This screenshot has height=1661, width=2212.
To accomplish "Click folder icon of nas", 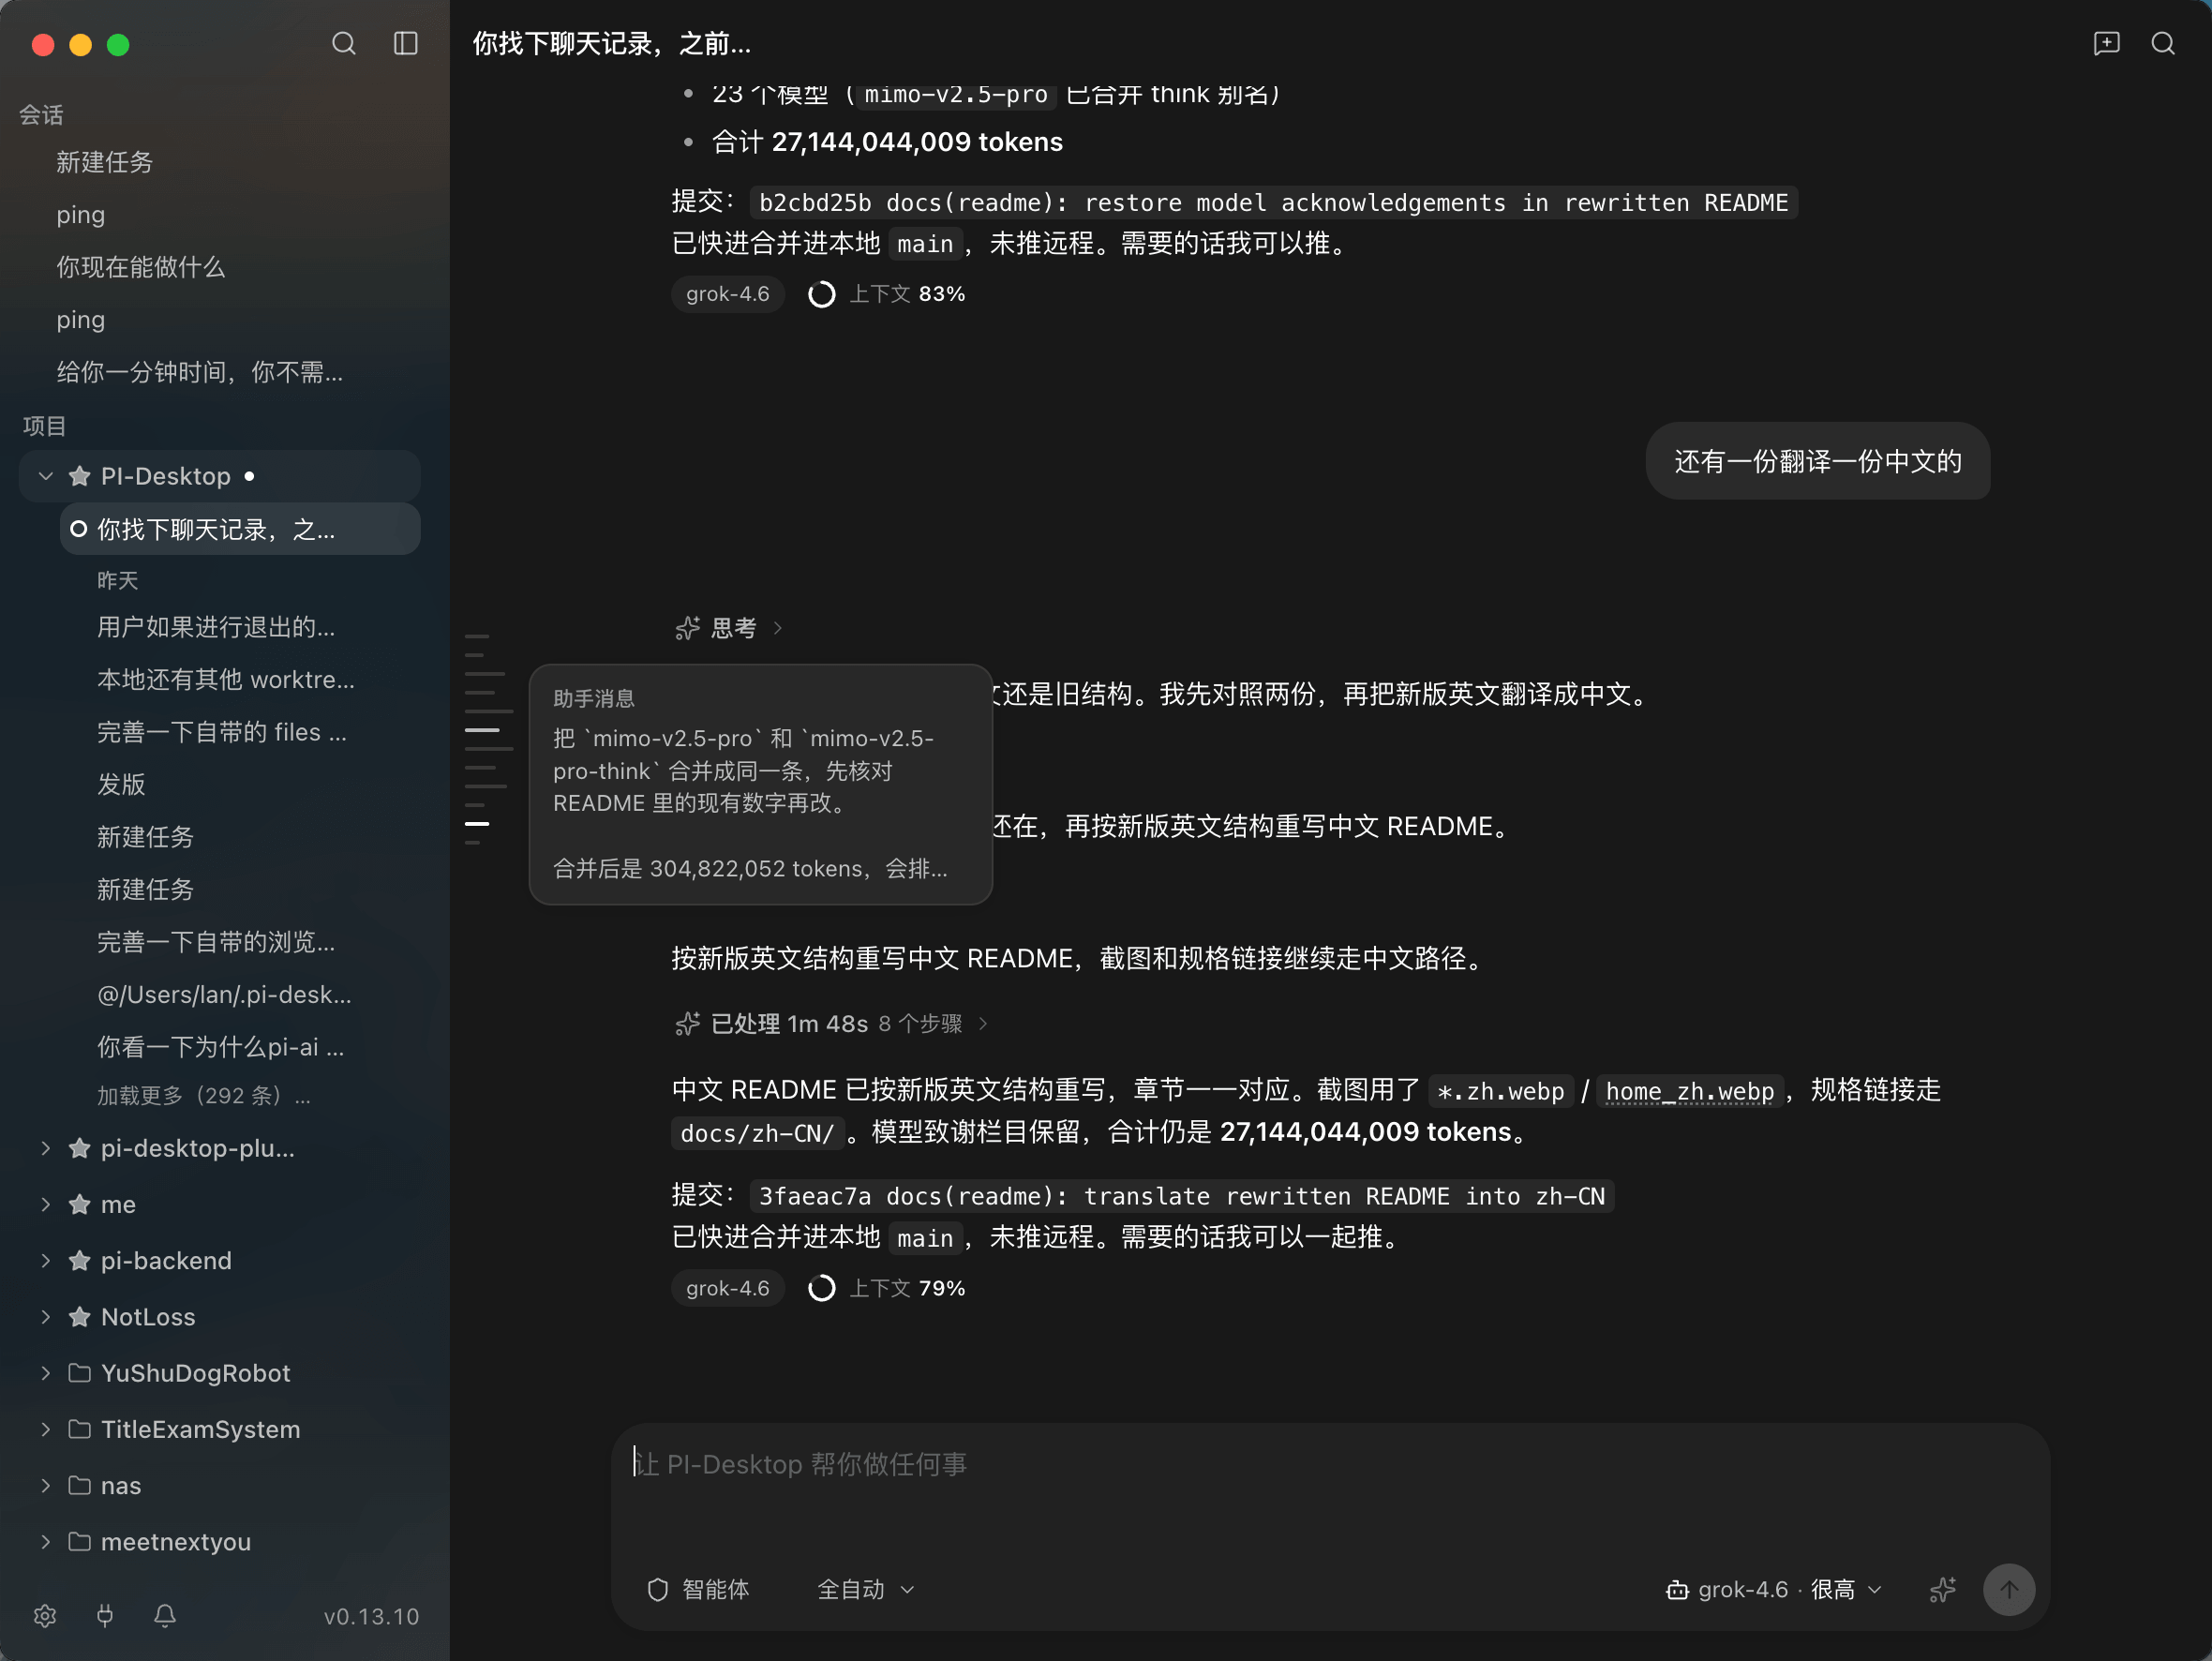I will coord(80,1484).
